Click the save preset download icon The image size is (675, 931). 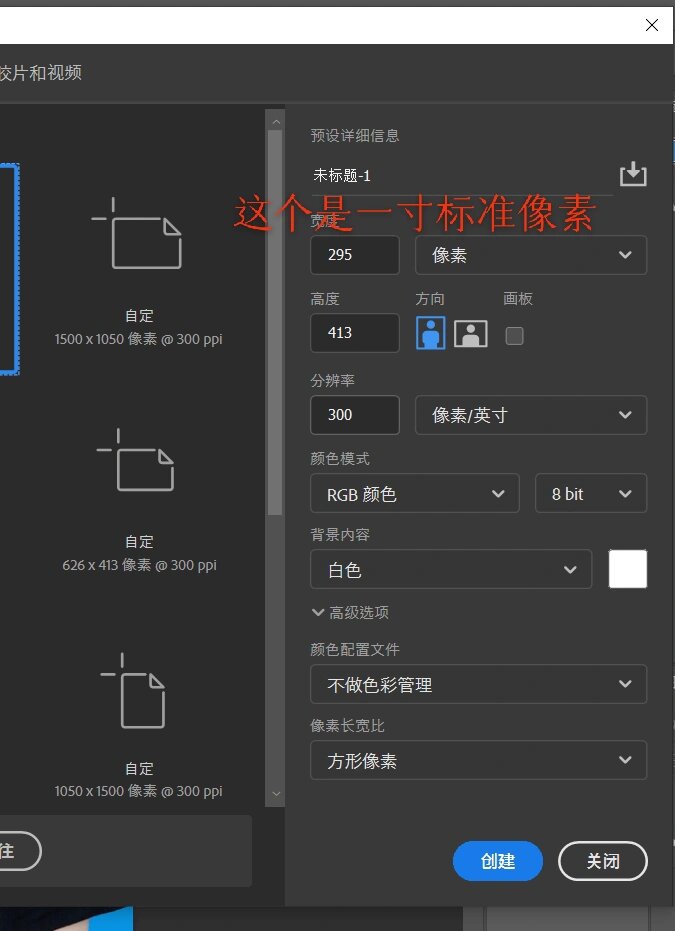tap(633, 174)
